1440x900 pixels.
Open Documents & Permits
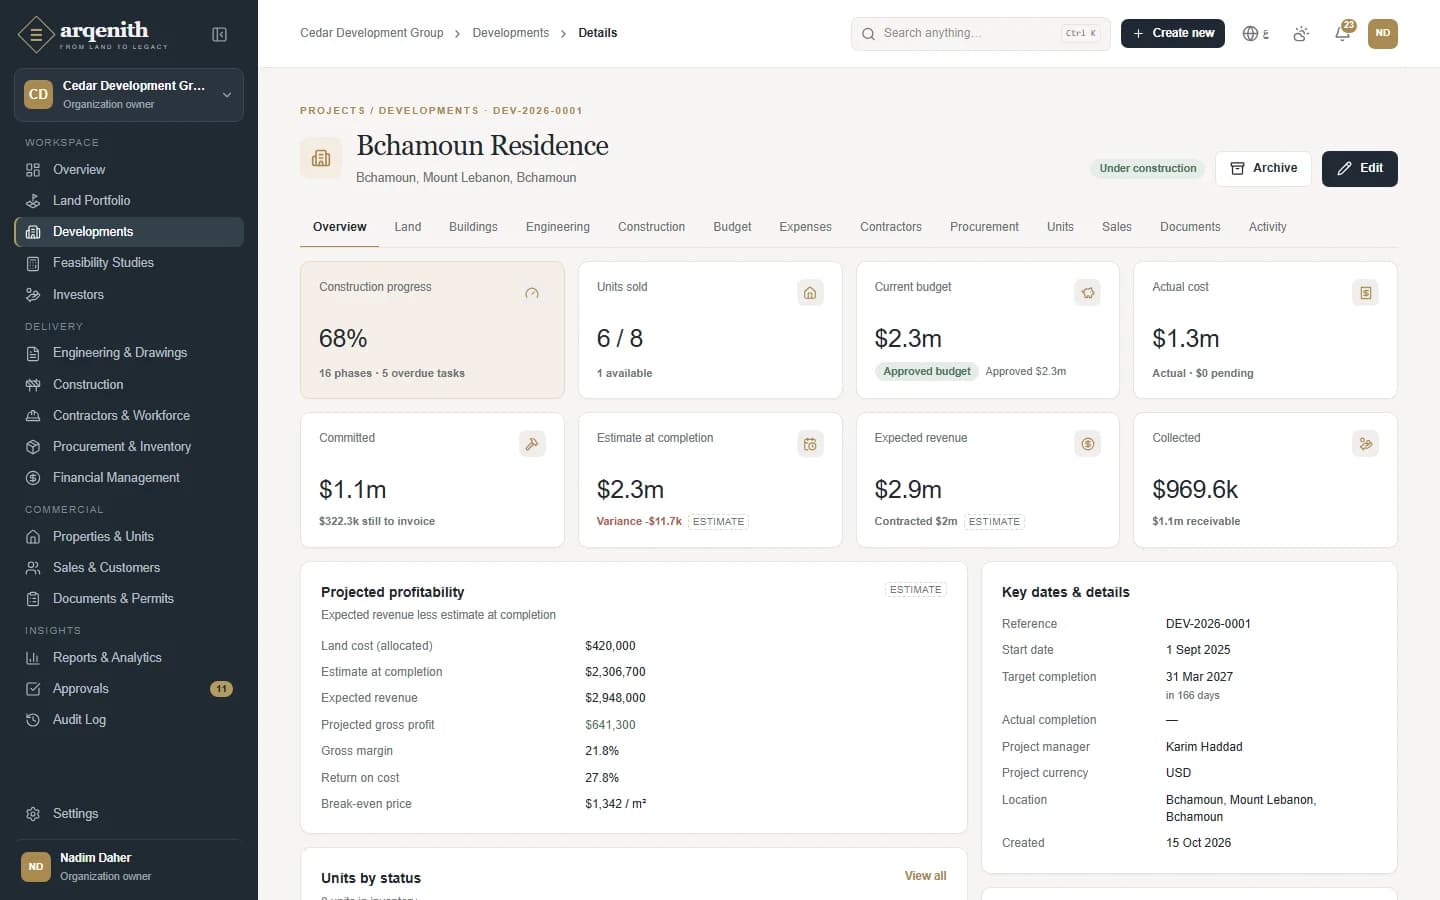point(129,598)
